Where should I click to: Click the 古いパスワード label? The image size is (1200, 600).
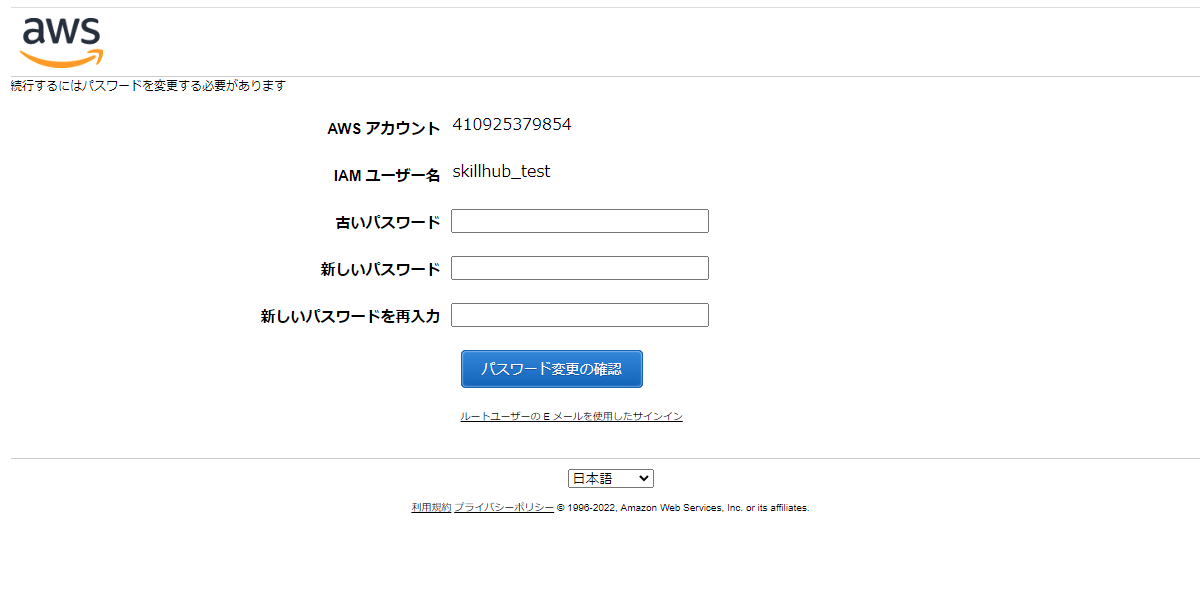coord(388,223)
